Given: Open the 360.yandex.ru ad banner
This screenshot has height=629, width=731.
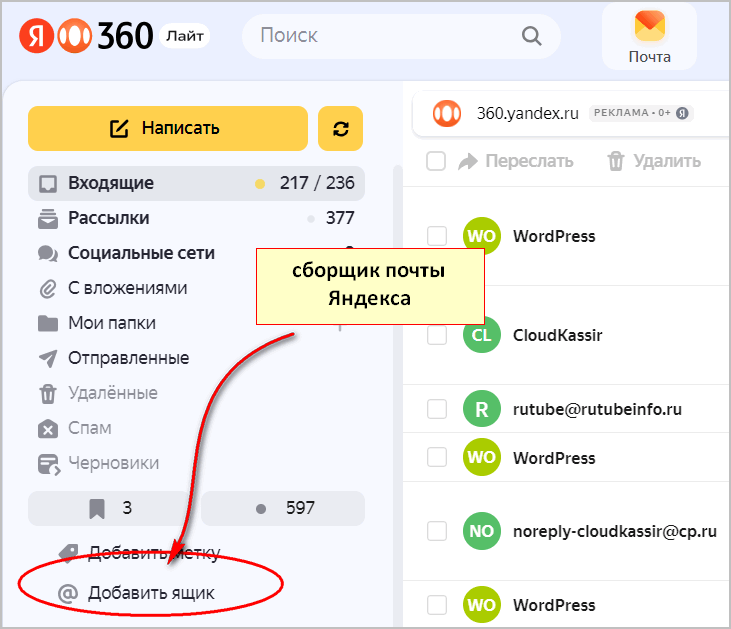Looking at the screenshot, I should coord(572,113).
